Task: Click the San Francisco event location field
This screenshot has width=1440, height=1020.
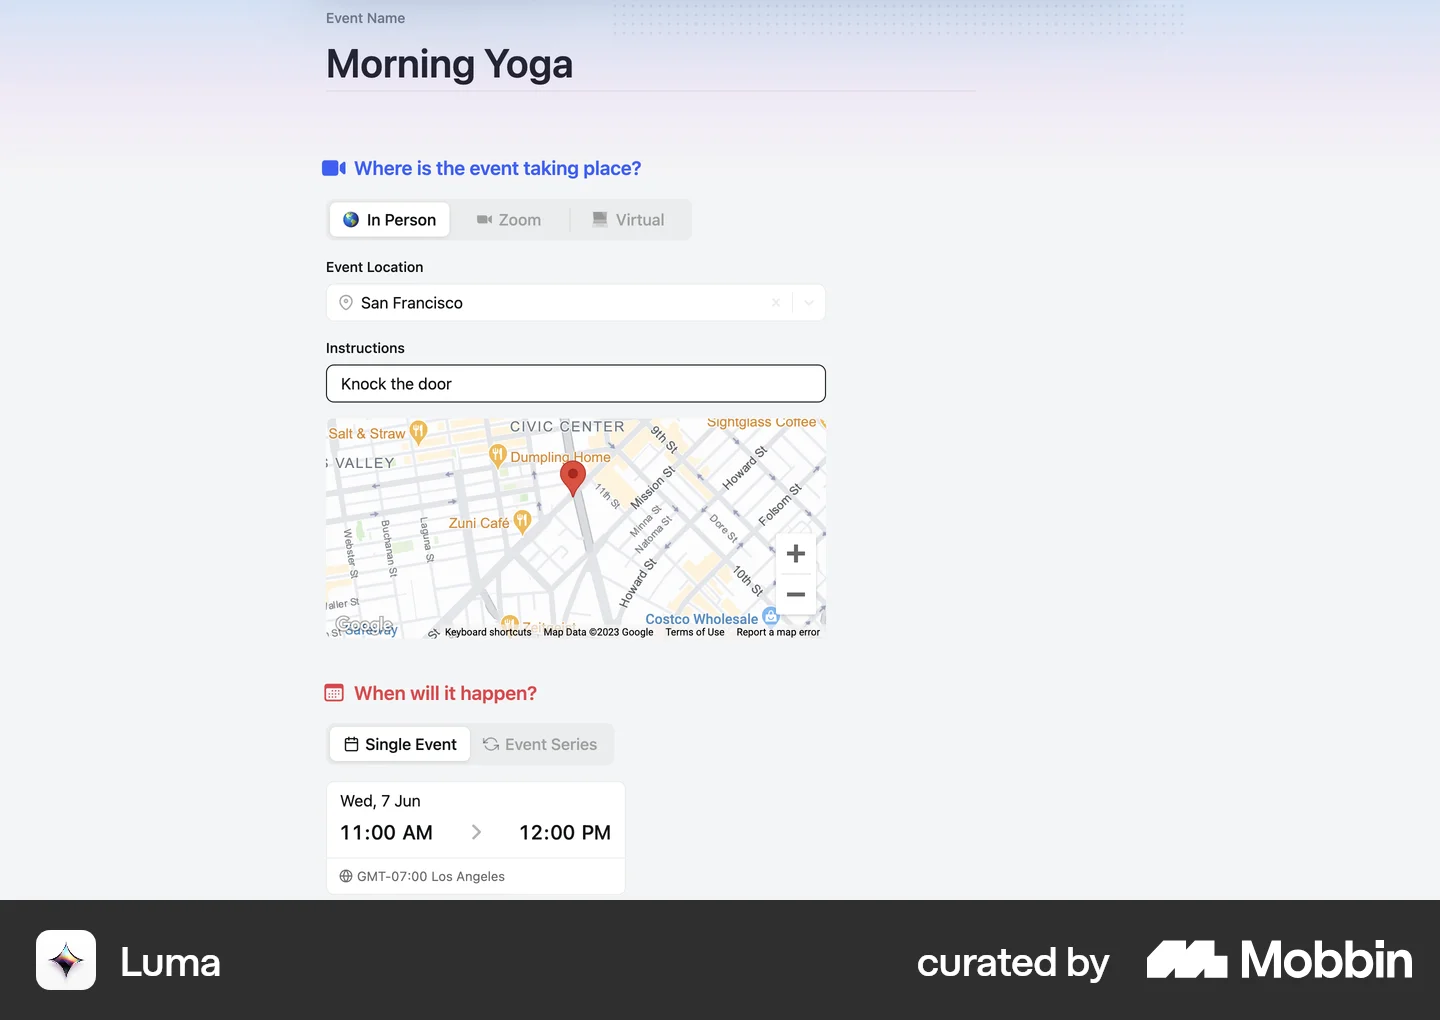Action: click(575, 303)
